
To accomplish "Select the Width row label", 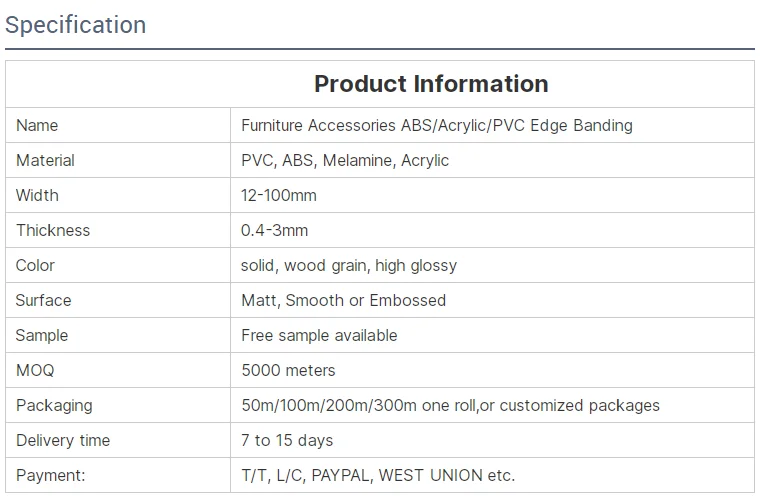I will click(x=37, y=195).
